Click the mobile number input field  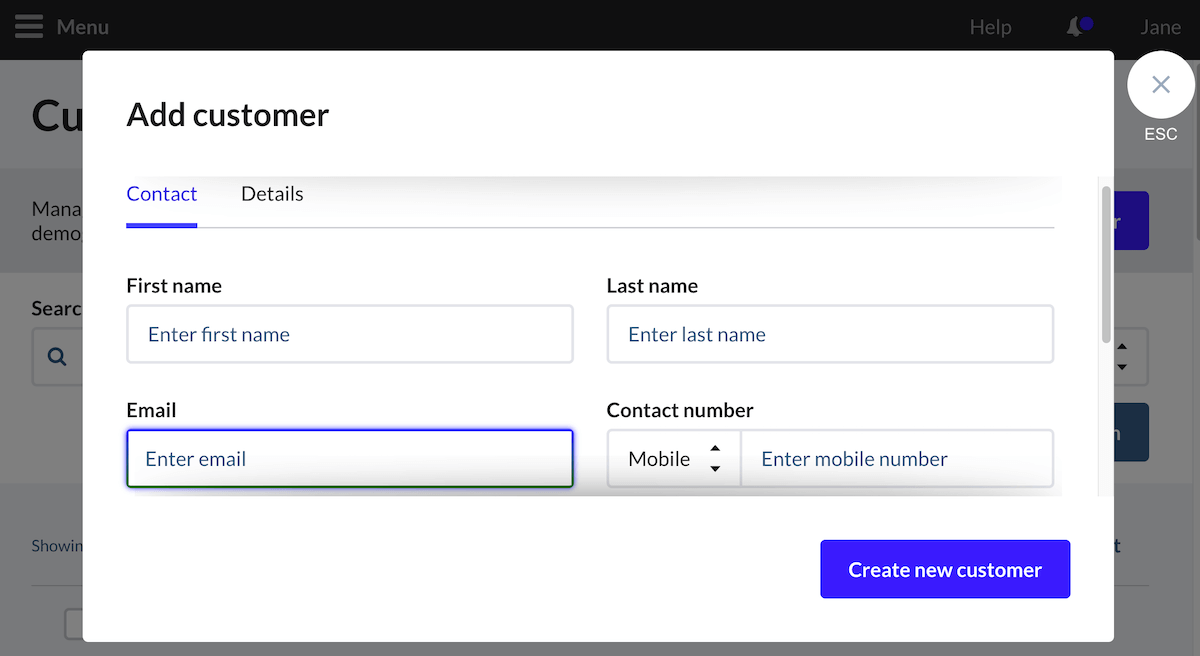pos(897,459)
